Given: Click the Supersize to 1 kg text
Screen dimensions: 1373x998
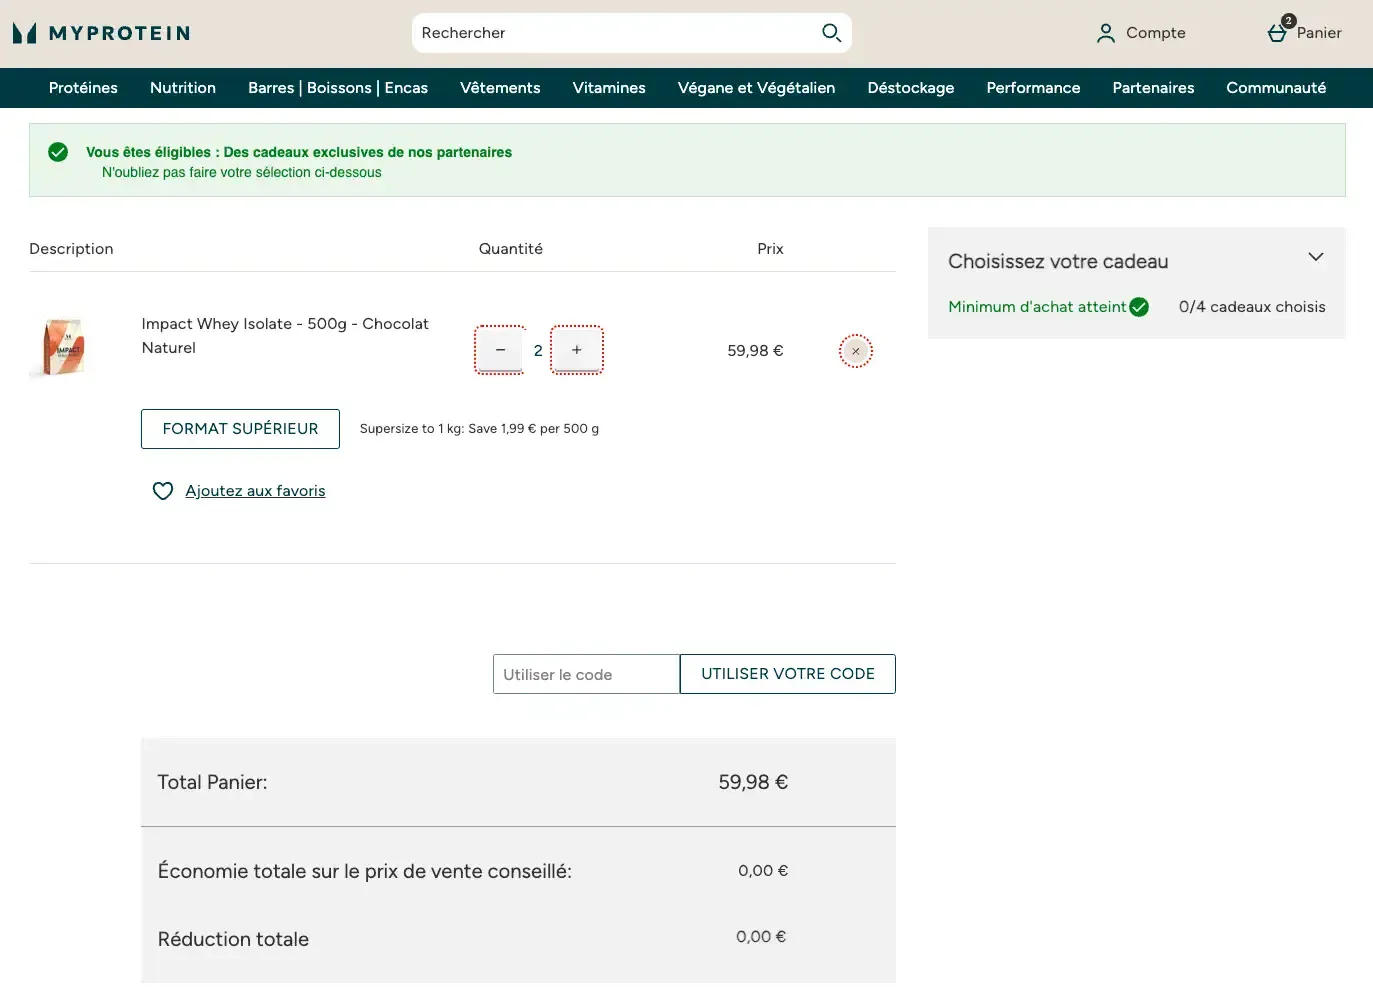Looking at the screenshot, I should point(479,429).
